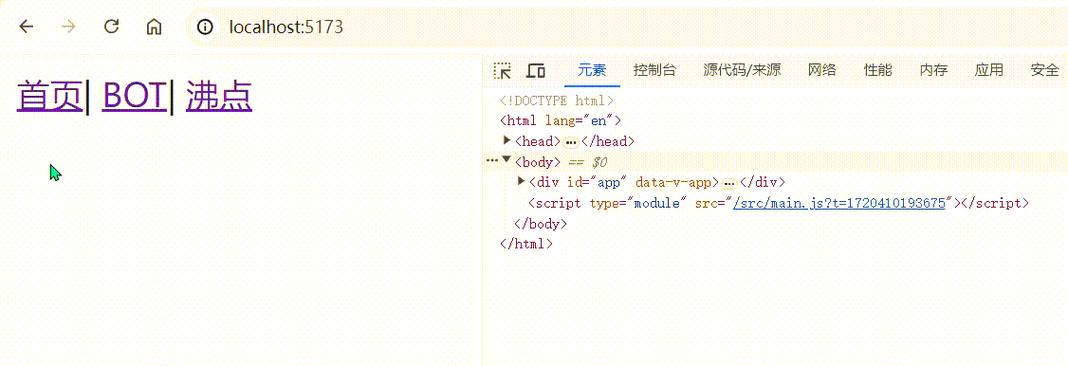Select the script type="module" line
1068x366 pixels.
click(x=779, y=203)
